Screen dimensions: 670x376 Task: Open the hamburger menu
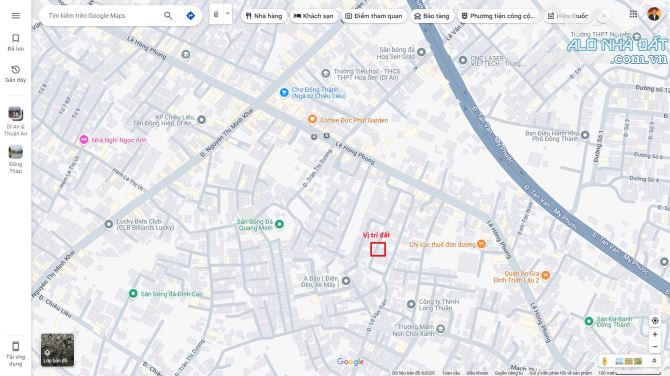point(15,16)
